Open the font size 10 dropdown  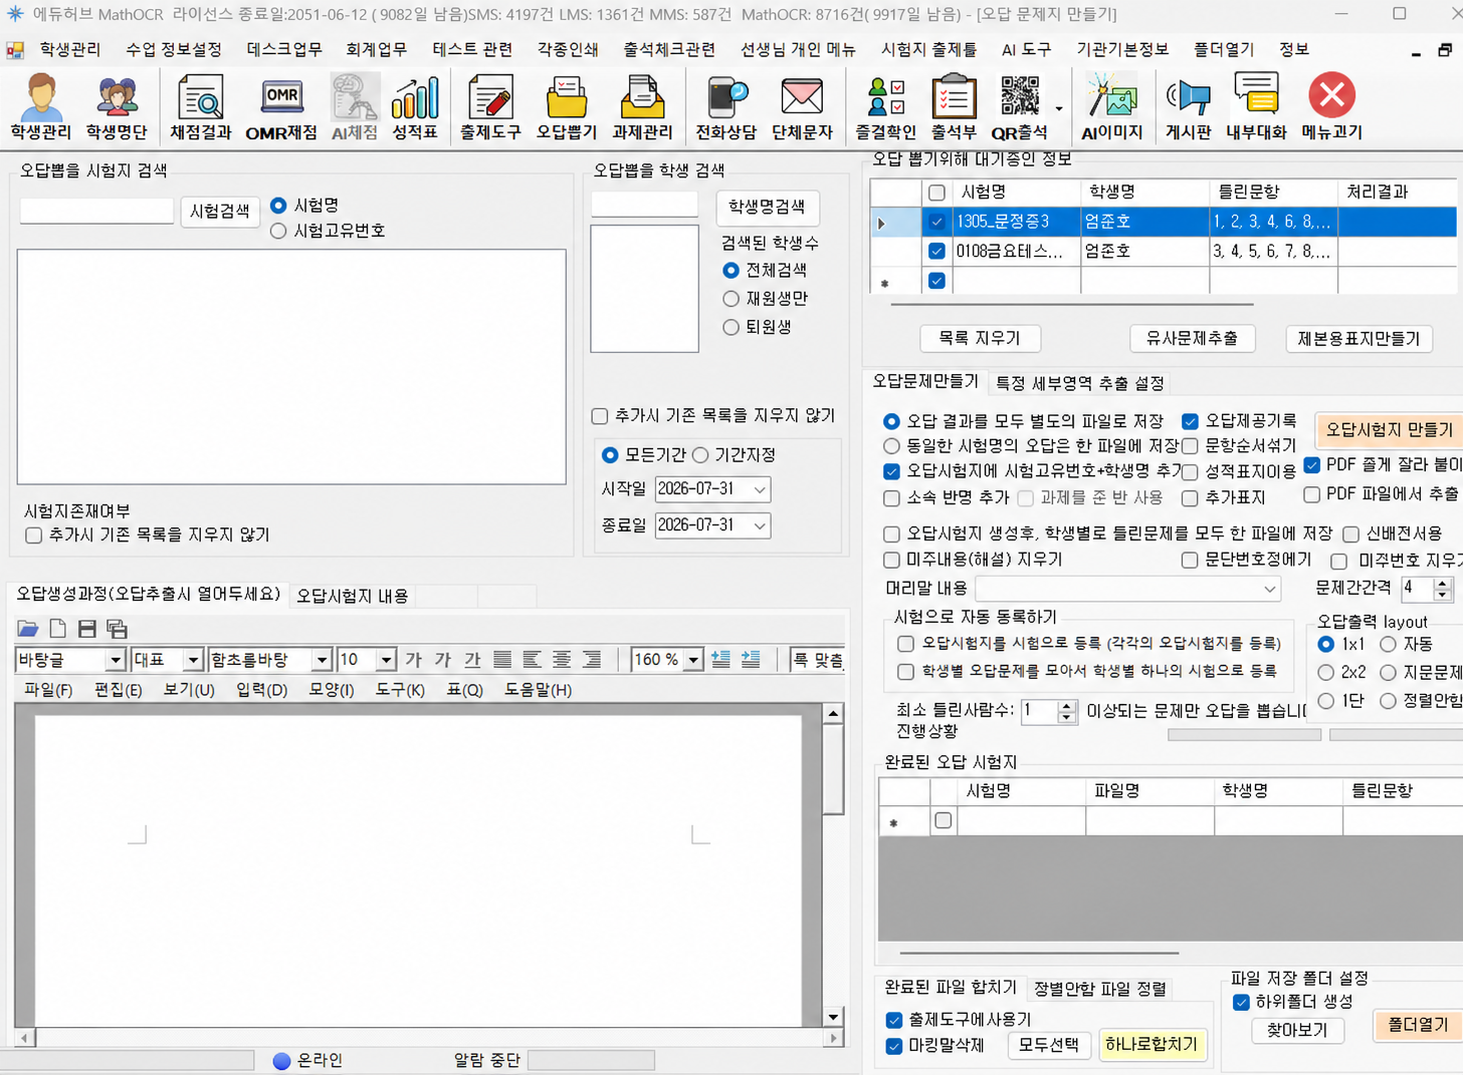pyautogui.click(x=386, y=660)
